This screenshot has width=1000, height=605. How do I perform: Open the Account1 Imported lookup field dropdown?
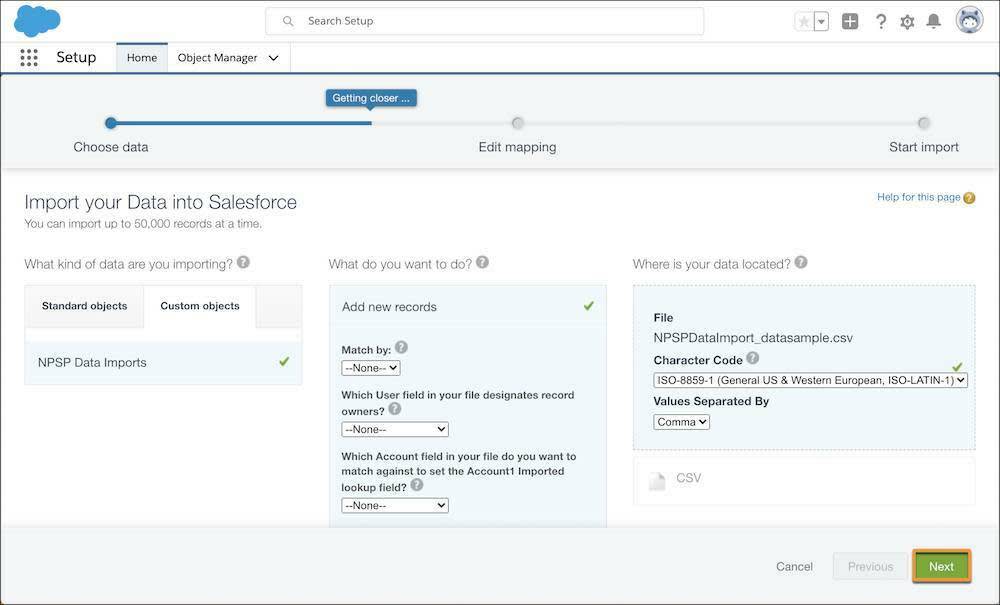(x=395, y=505)
